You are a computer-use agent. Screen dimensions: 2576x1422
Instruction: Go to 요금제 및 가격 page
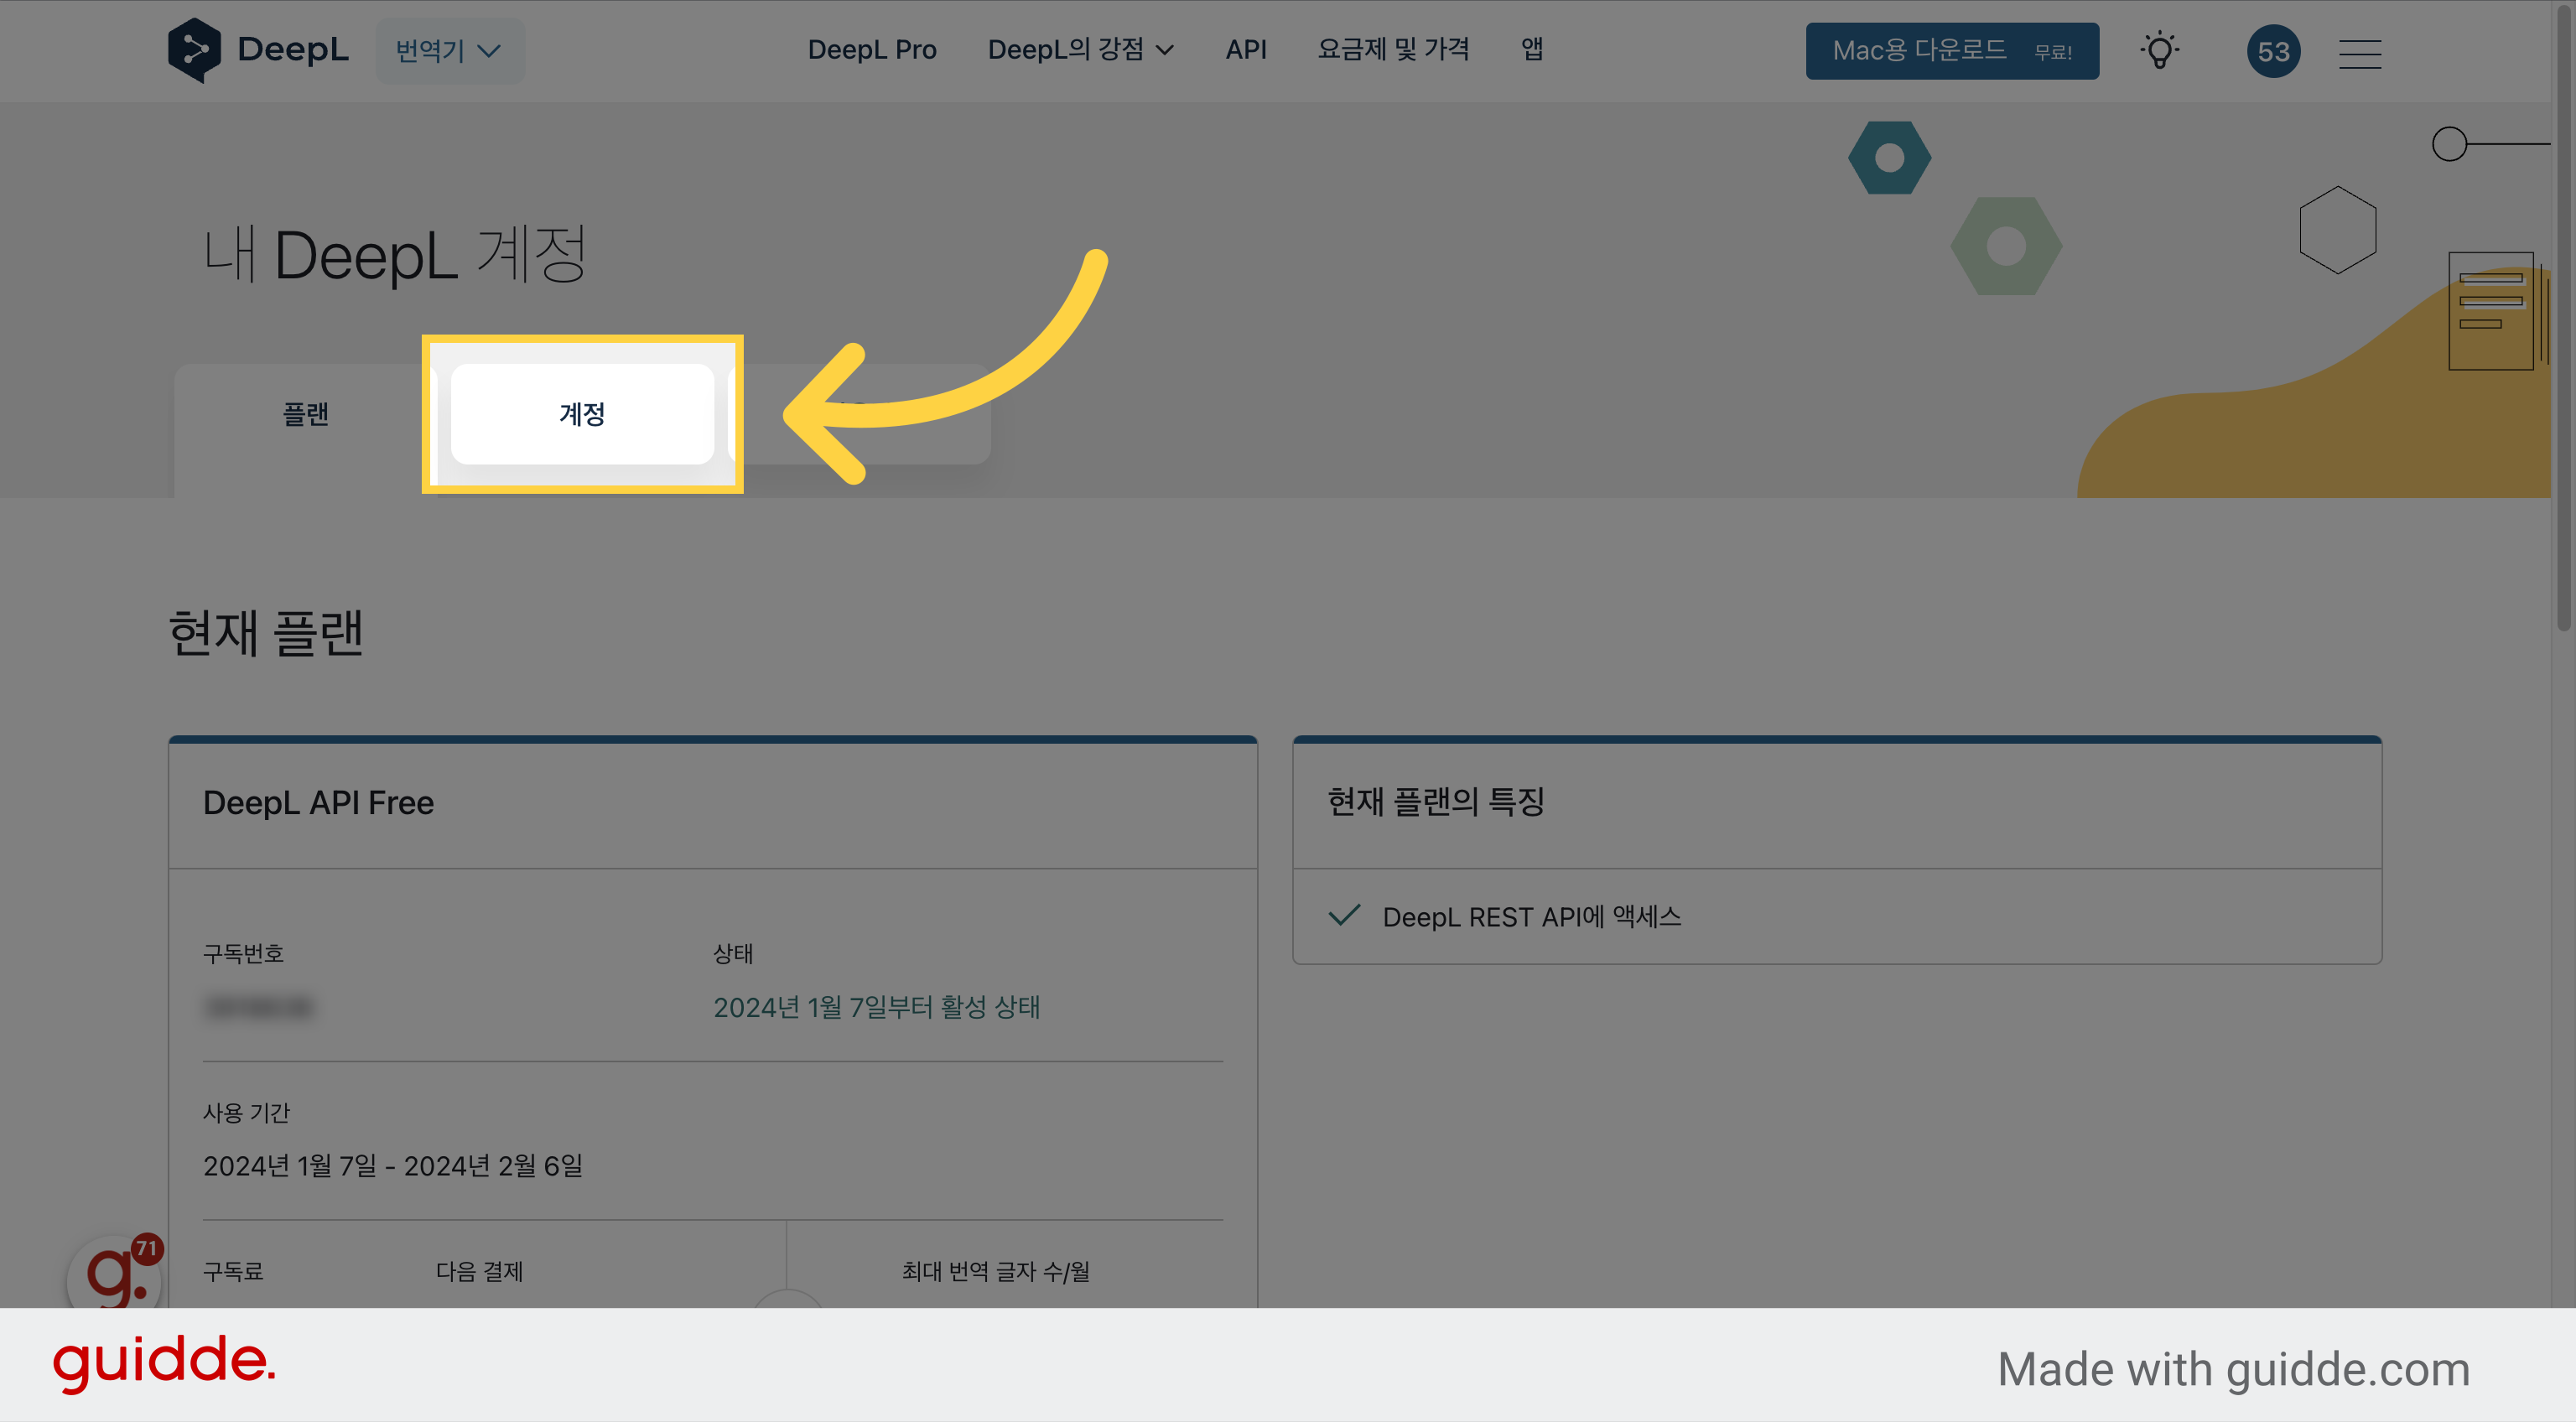point(1393,49)
